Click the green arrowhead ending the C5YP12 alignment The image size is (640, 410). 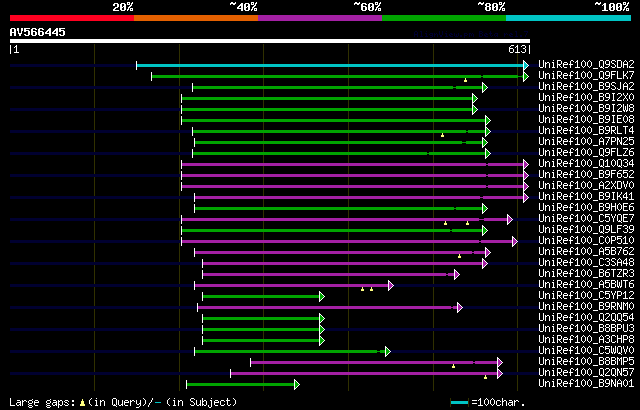point(322,297)
